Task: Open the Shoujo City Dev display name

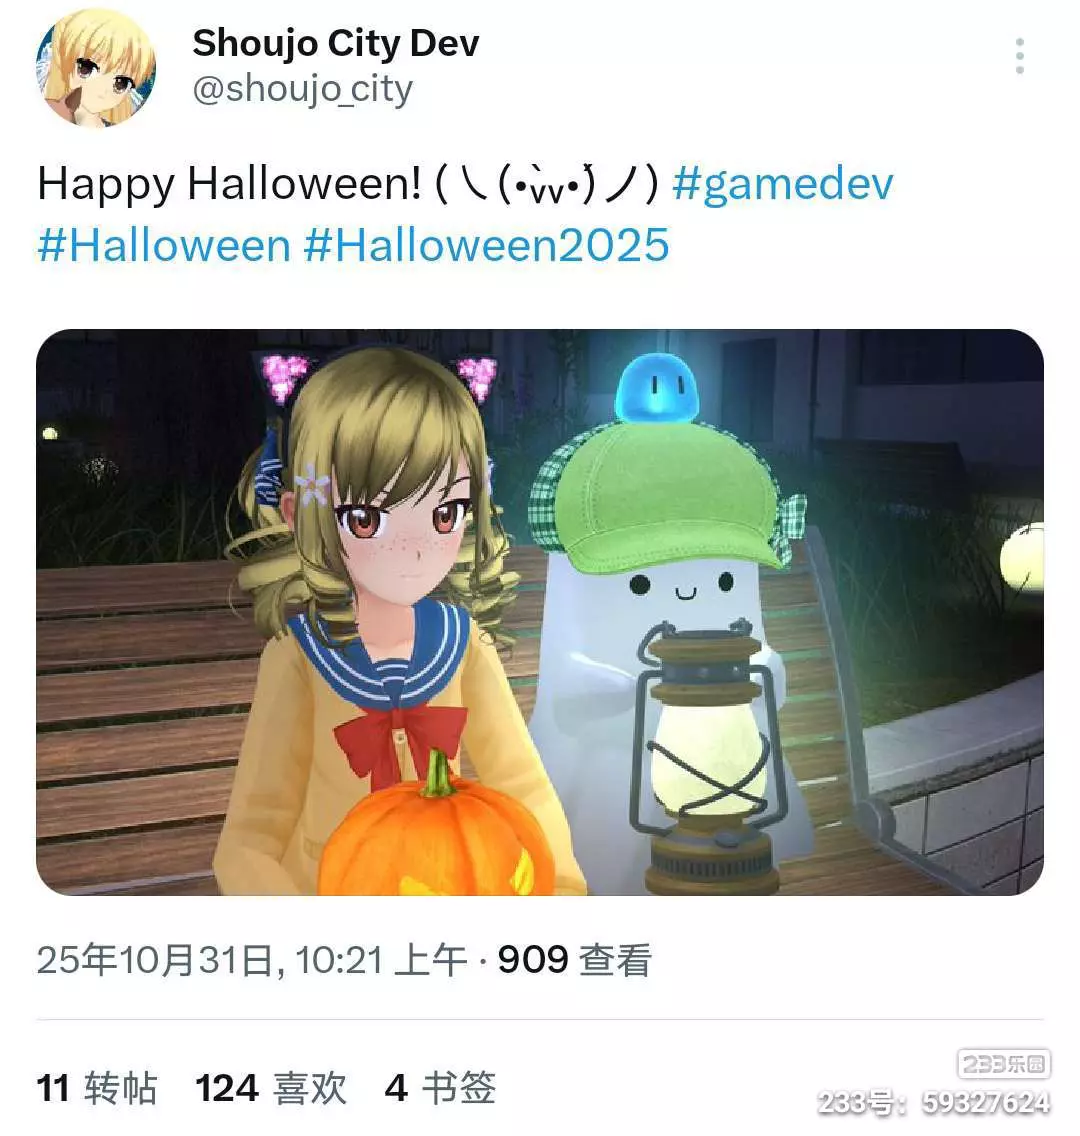Action: (335, 43)
